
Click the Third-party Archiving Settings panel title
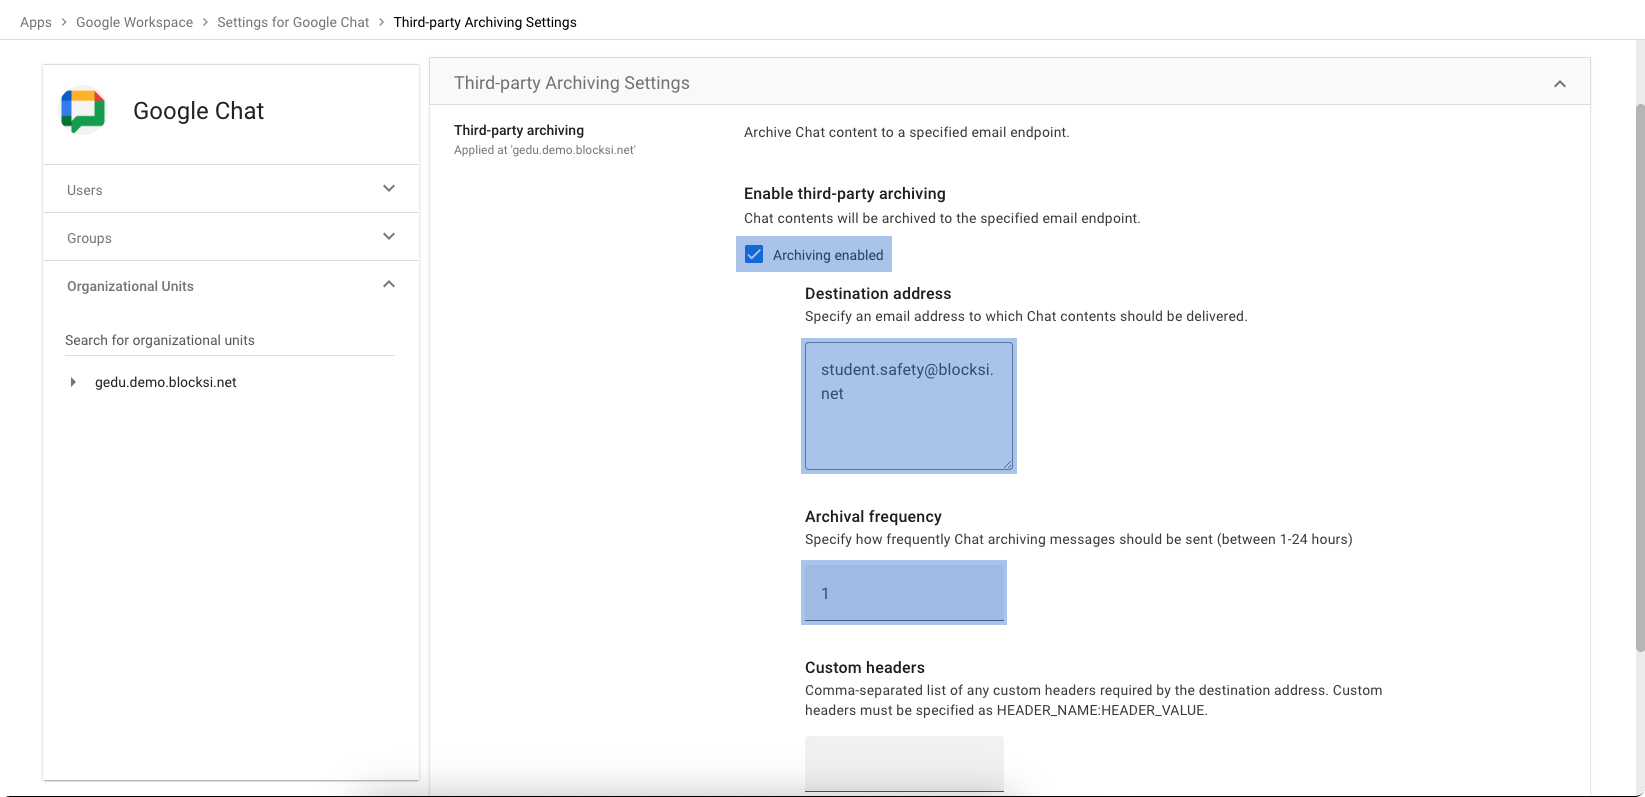[572, 83]
